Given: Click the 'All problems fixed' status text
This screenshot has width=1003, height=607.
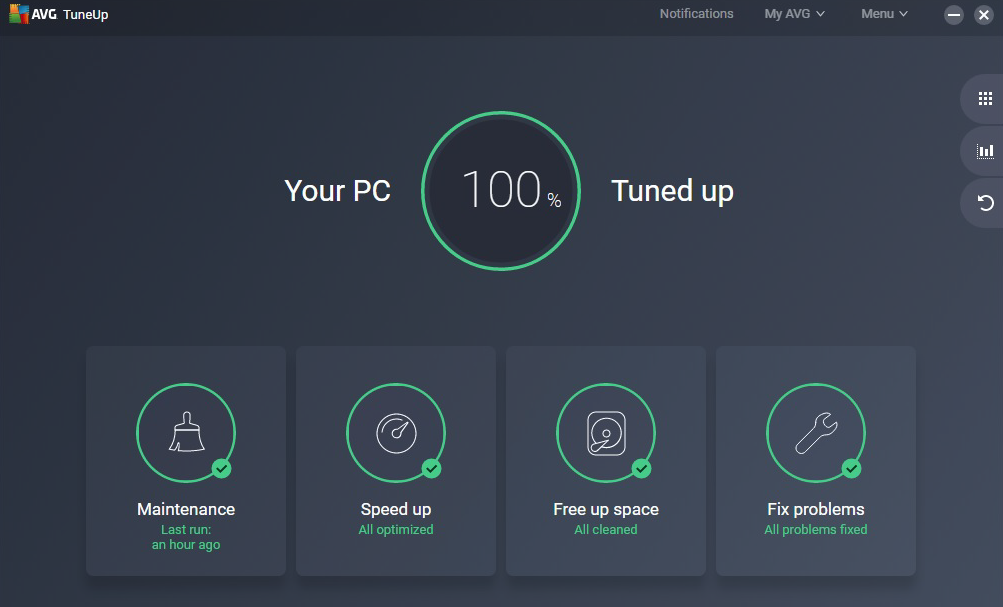Looking at the screenshot, I should pos(816,530).
